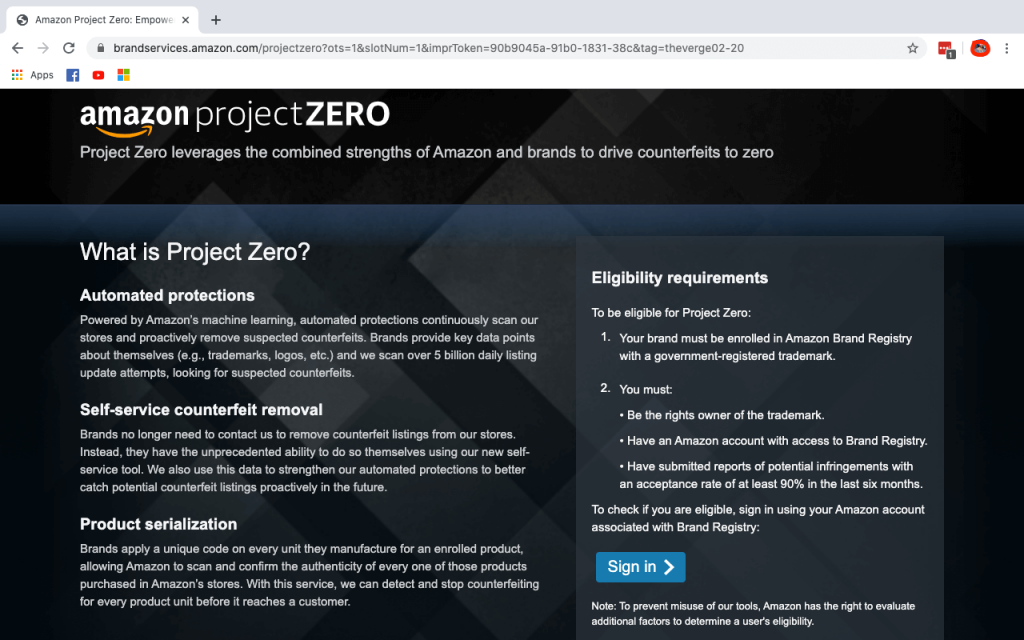Viewport: 1024px width, 640px height.
Task: Open the Microsoft bookmark icon
Action: 123,75
